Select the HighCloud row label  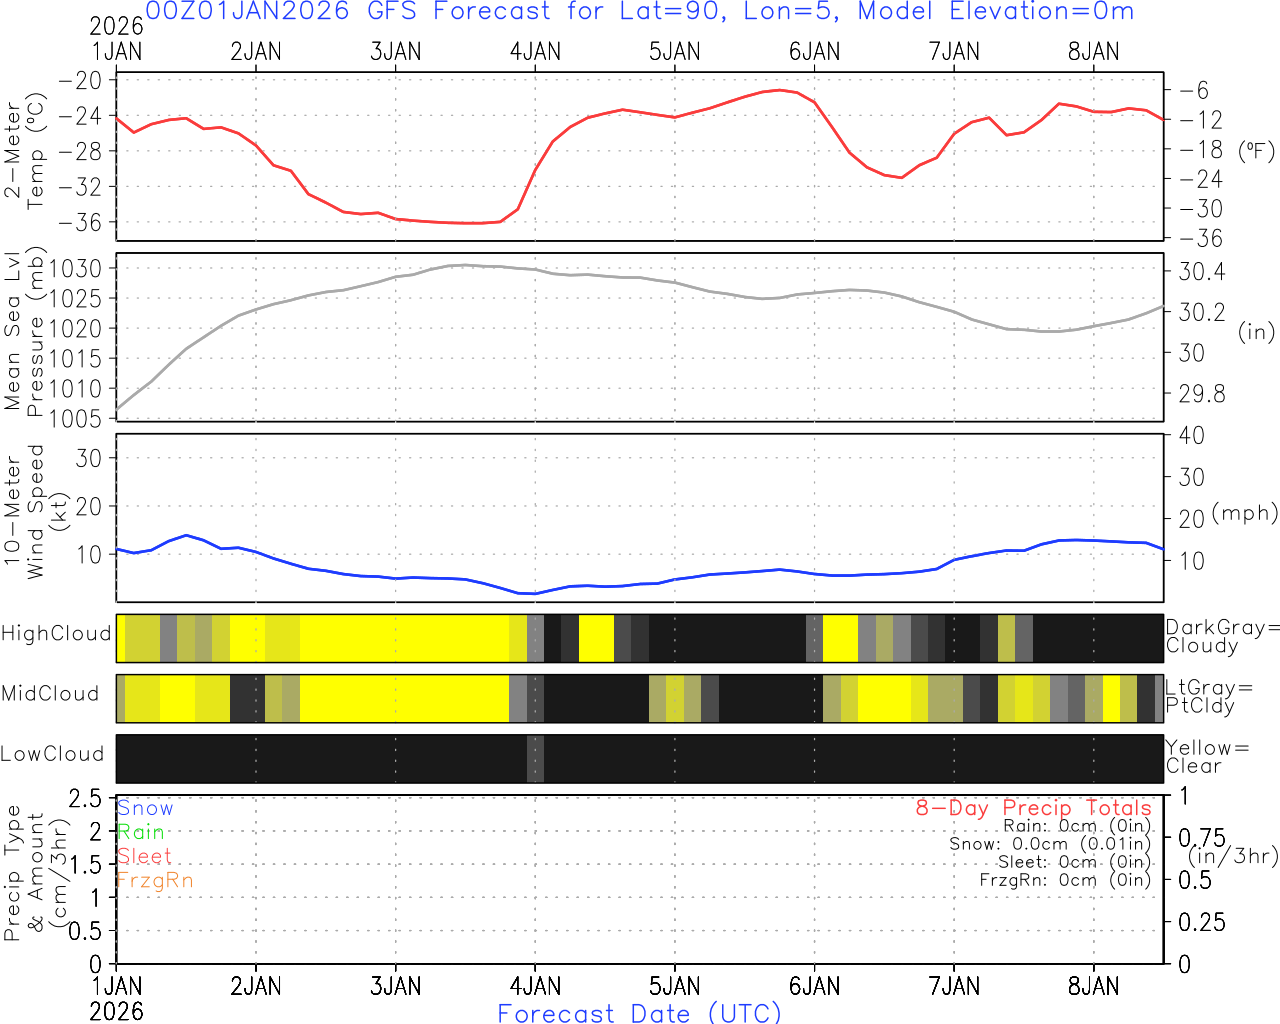tap(56, 634)
